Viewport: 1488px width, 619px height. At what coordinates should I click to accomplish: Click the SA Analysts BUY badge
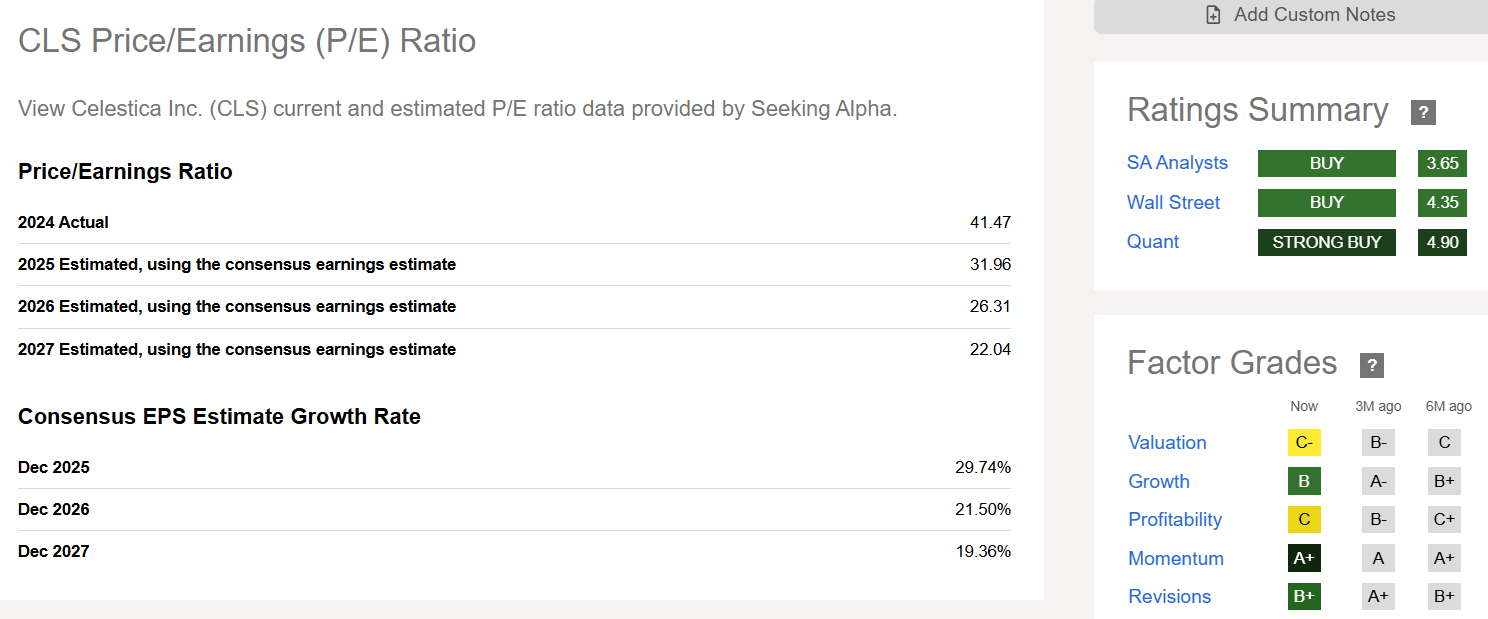point(1326,163)
